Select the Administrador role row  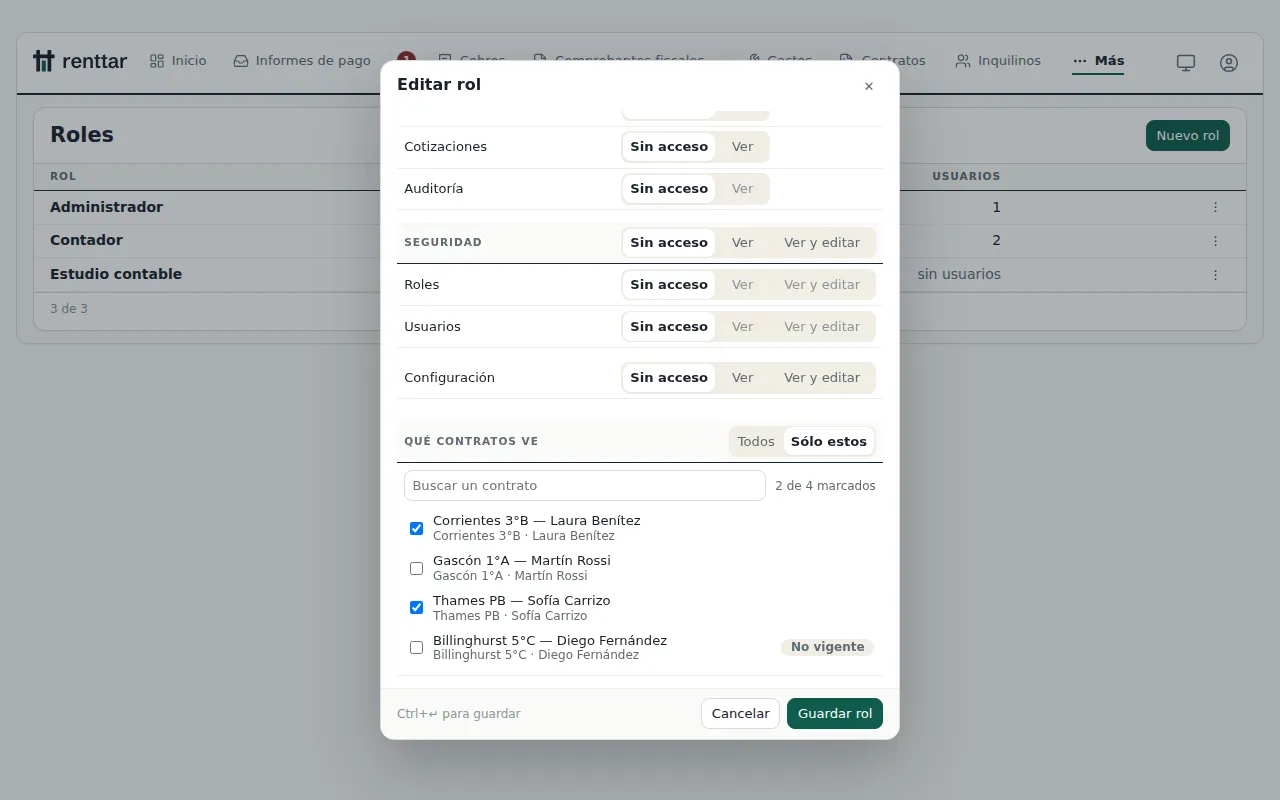coord(640,207)
